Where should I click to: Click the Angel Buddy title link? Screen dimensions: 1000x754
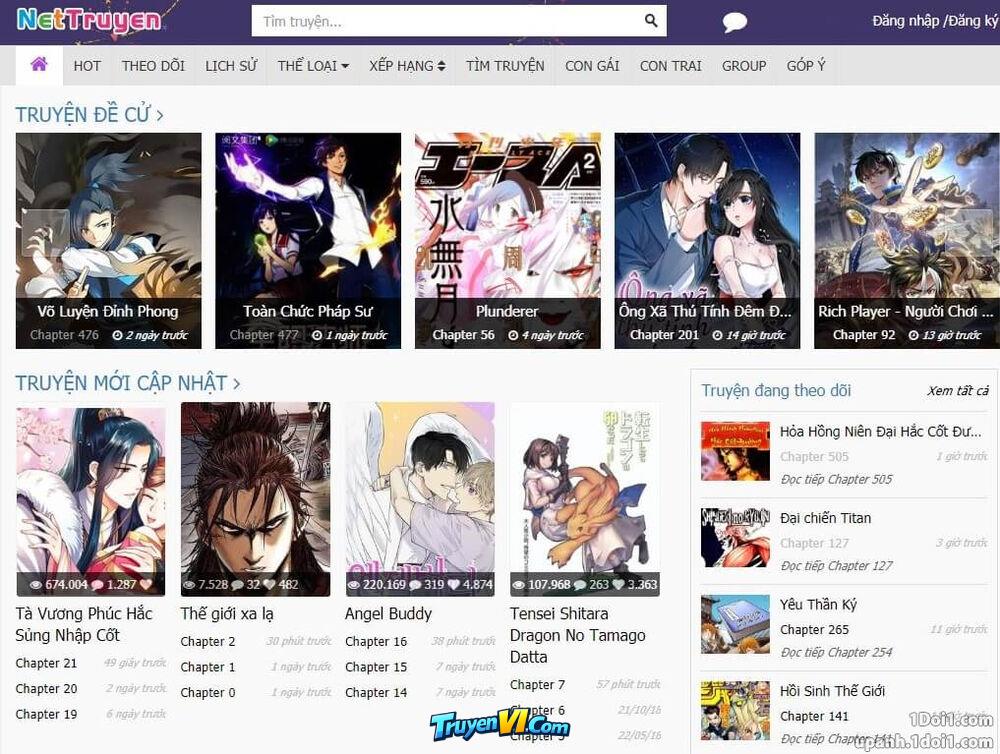(x=388, y=614)
